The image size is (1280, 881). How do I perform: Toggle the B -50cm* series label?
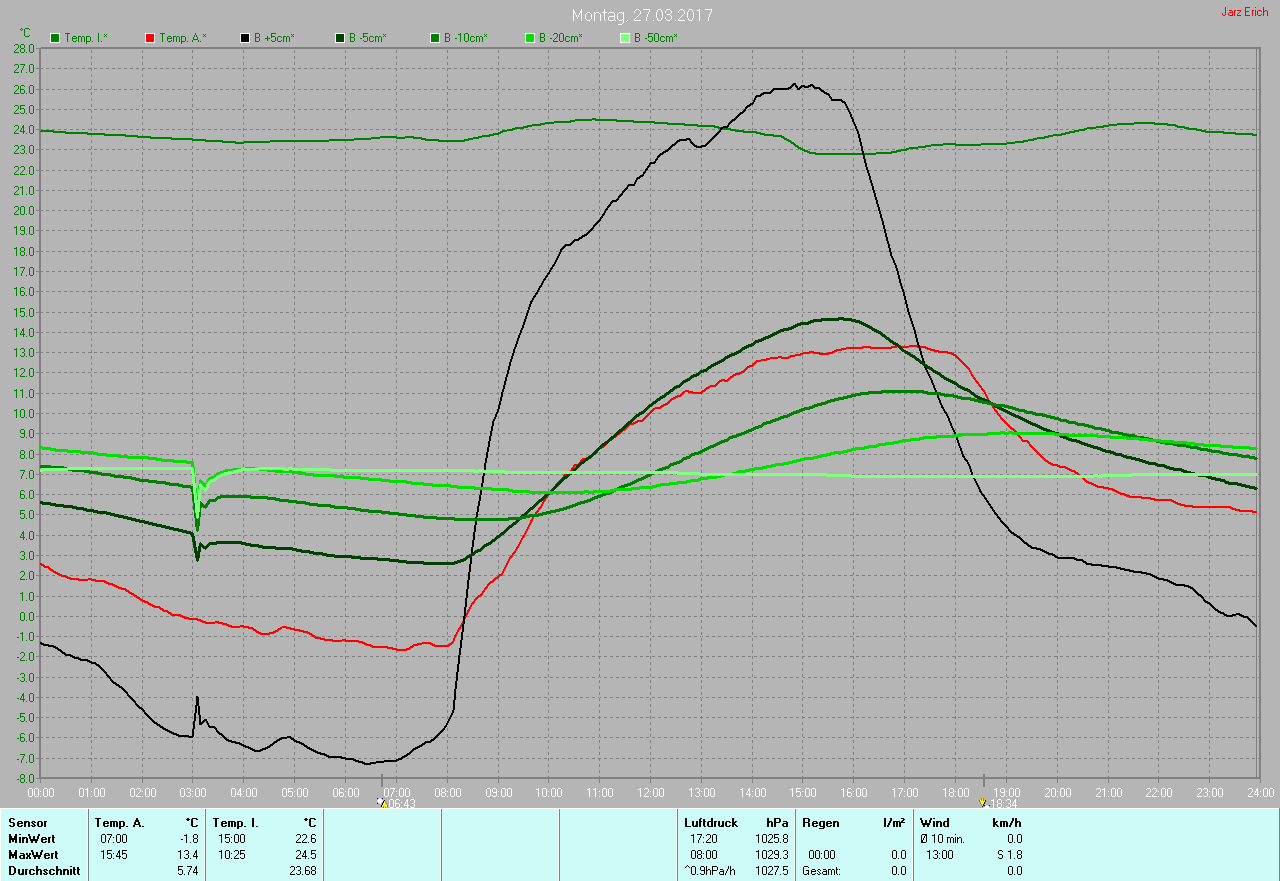coord(655,38)
